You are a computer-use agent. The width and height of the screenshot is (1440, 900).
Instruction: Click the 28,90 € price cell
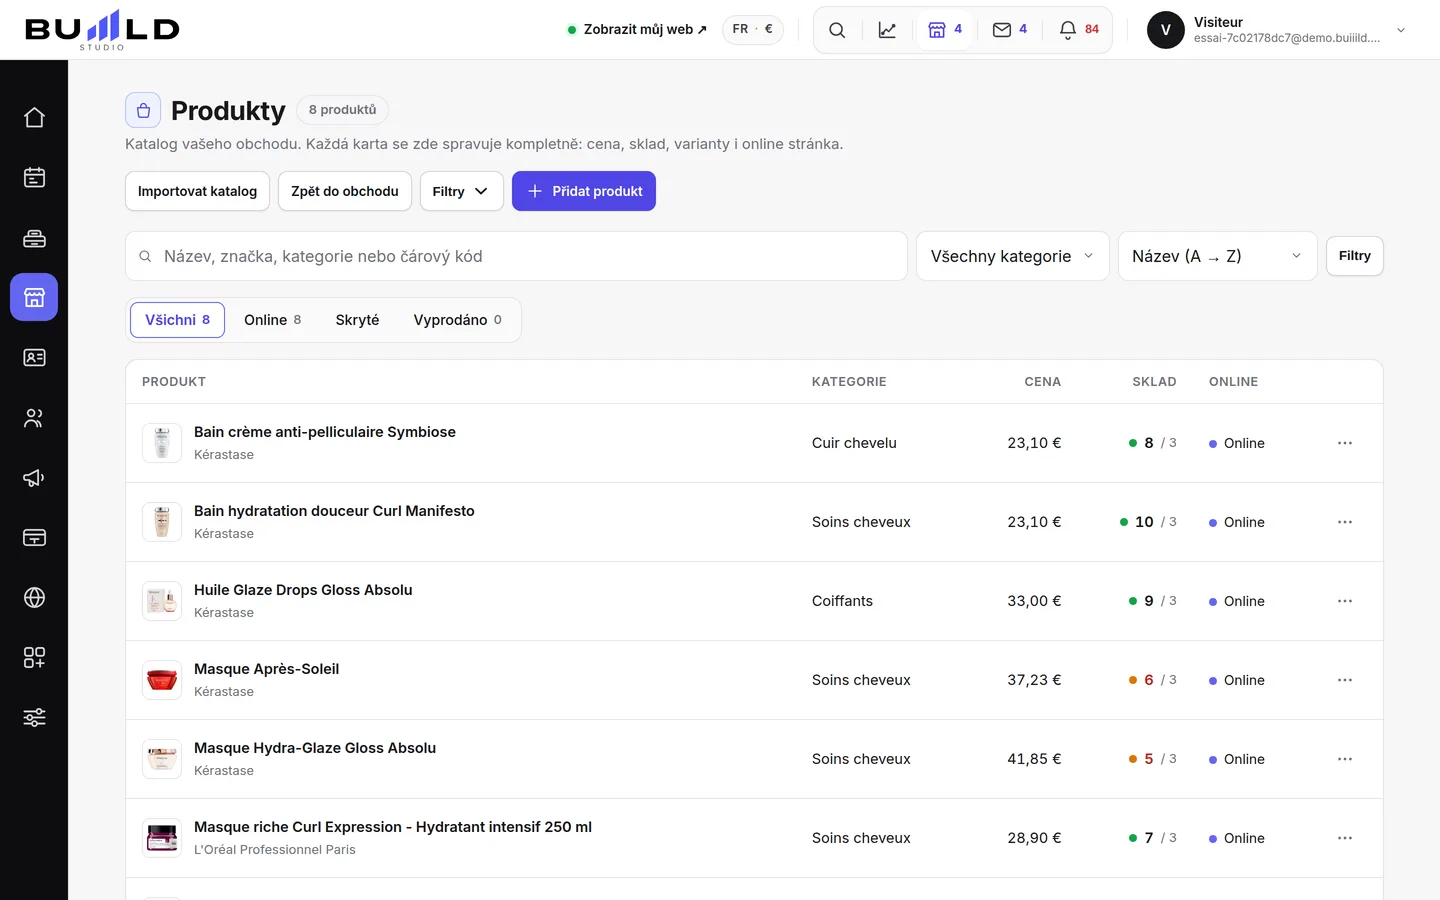pos(1034,838)
